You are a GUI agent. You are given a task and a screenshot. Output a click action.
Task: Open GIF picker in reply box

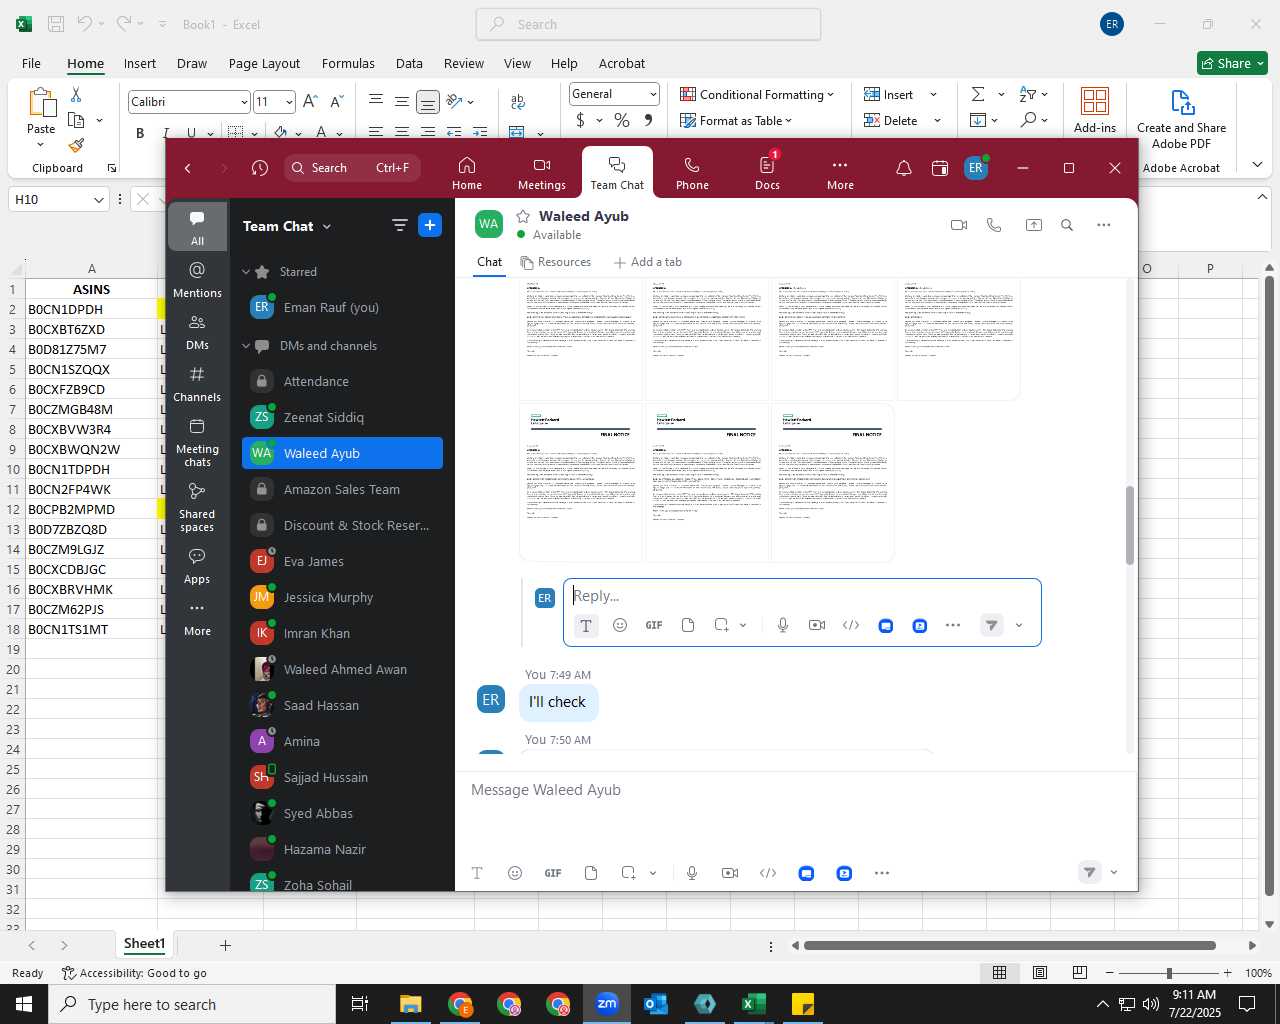(x=654, y=625)
